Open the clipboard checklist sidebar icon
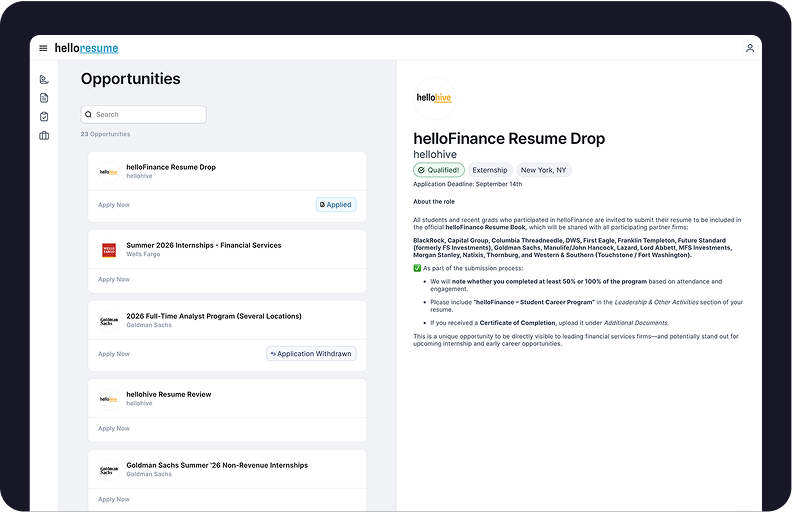Image resolution: width=792 pixels, height=512 pixels. (x=44, y=117)
